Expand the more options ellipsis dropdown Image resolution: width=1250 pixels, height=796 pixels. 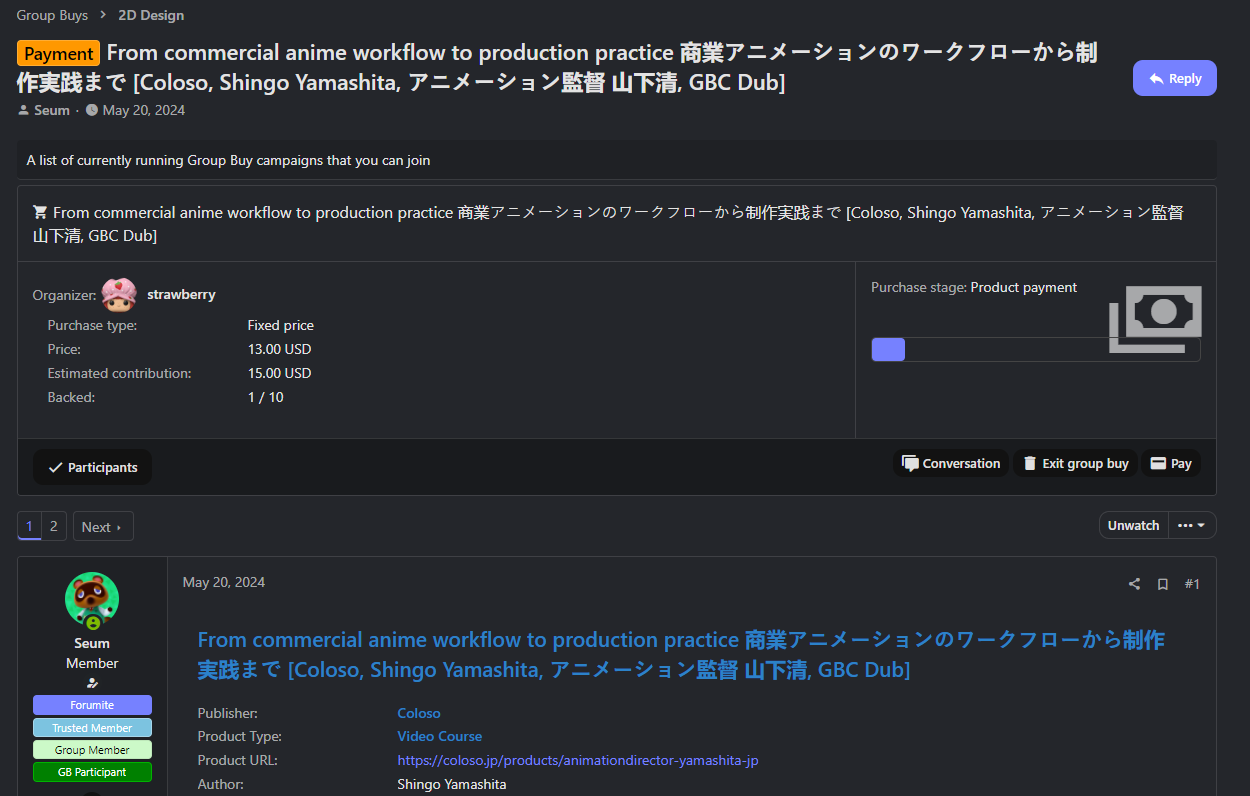(x=1191, y=526)
